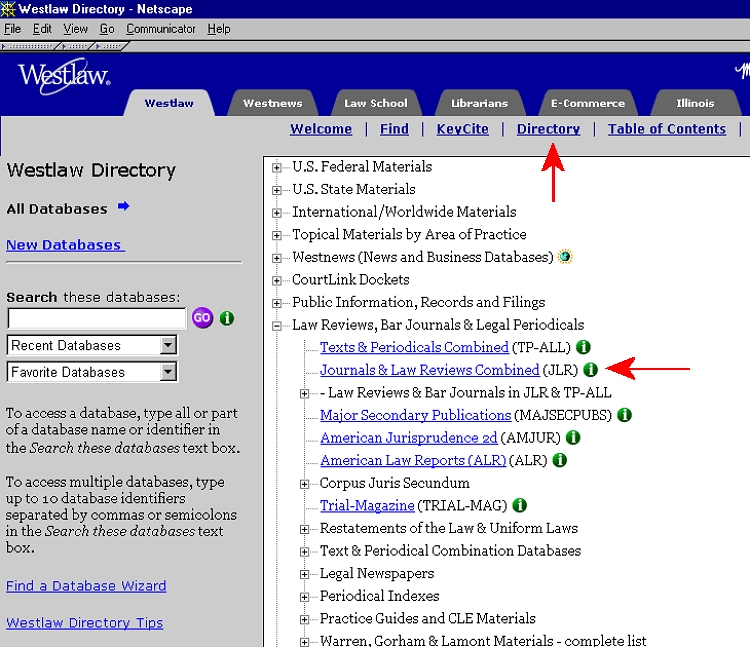Open Recent Databases dropdown
The width and height of the screenshot is (750, 647).
[x=168, y=345]
